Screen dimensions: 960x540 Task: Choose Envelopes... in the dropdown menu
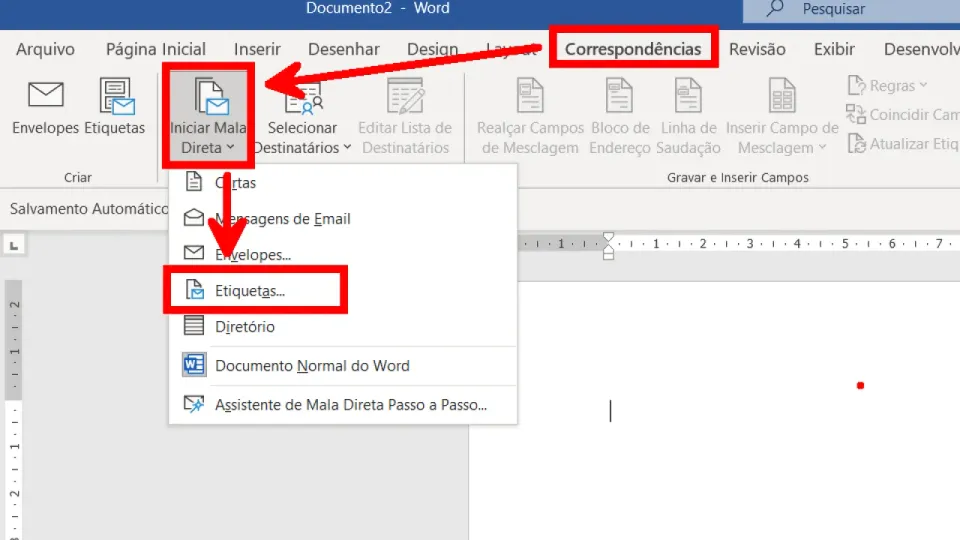coord(343,255)
